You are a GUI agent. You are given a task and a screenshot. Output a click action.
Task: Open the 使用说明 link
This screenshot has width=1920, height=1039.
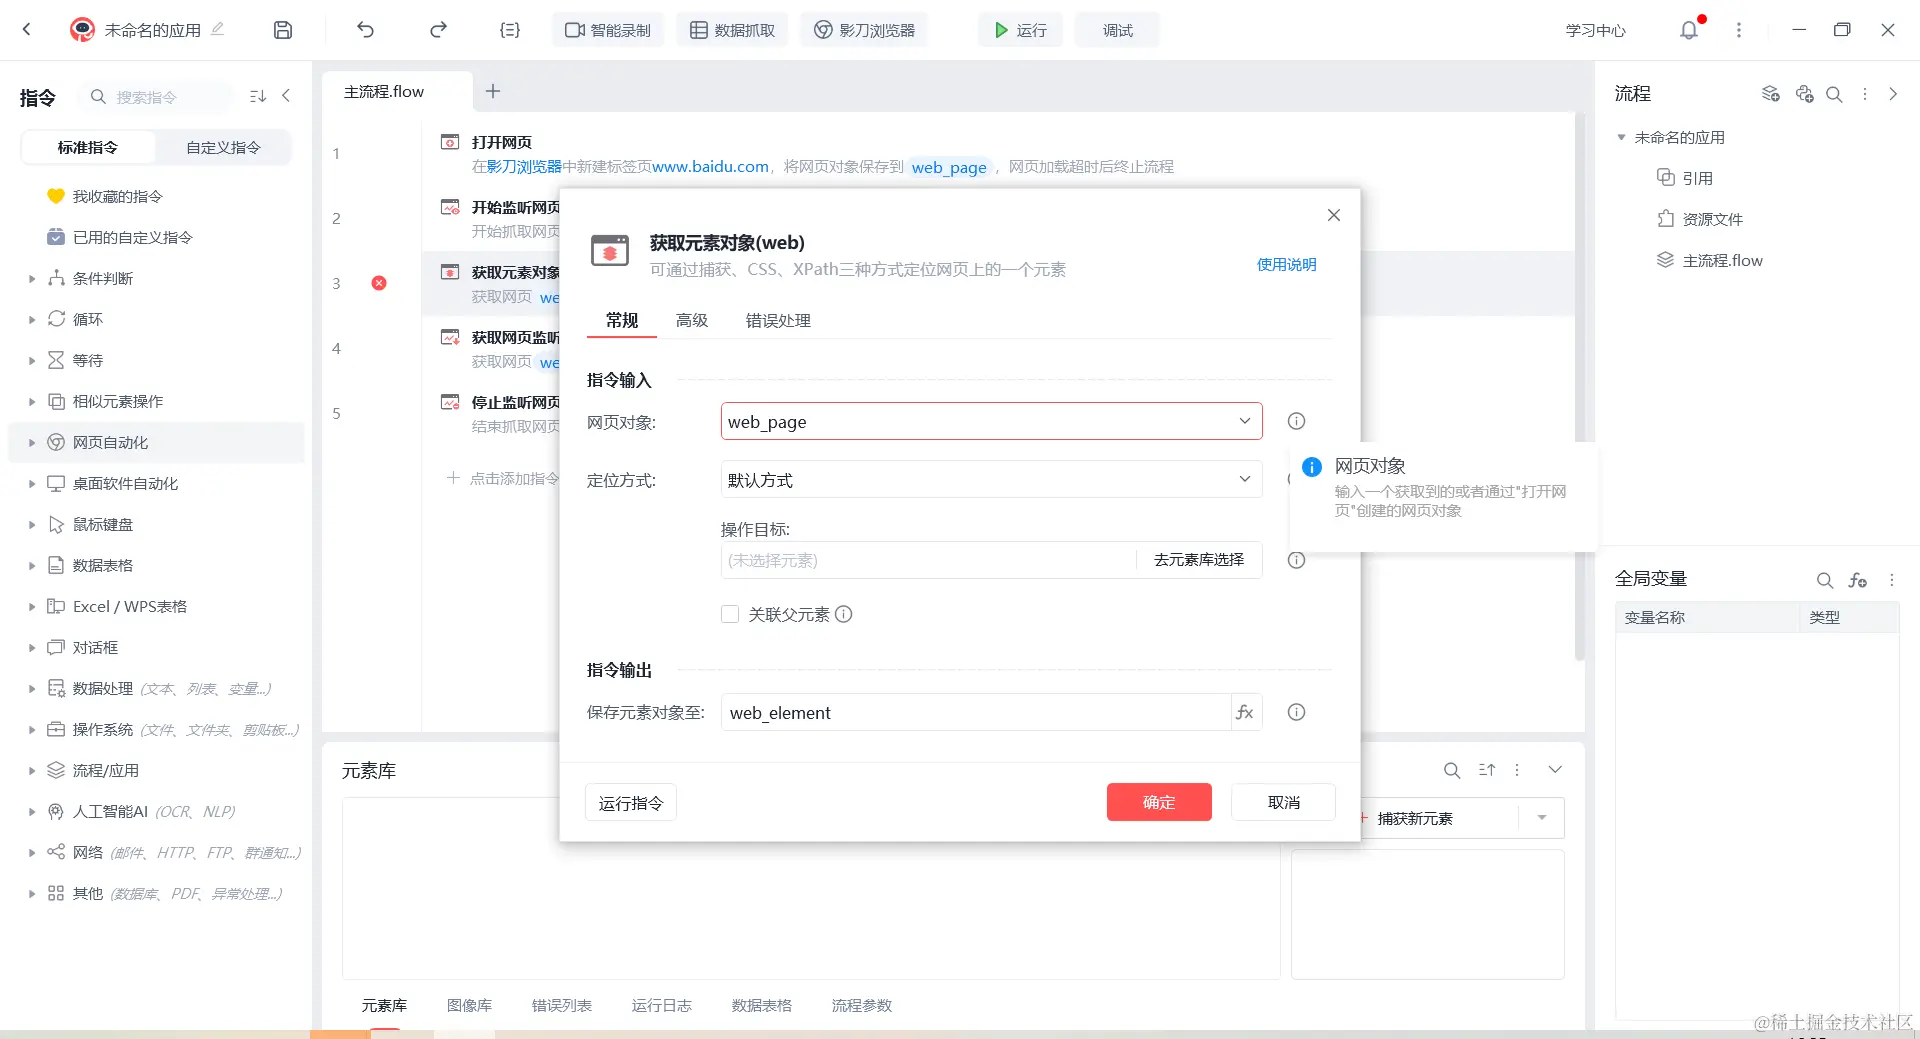pyautogui.click(x=1286, y=264)
